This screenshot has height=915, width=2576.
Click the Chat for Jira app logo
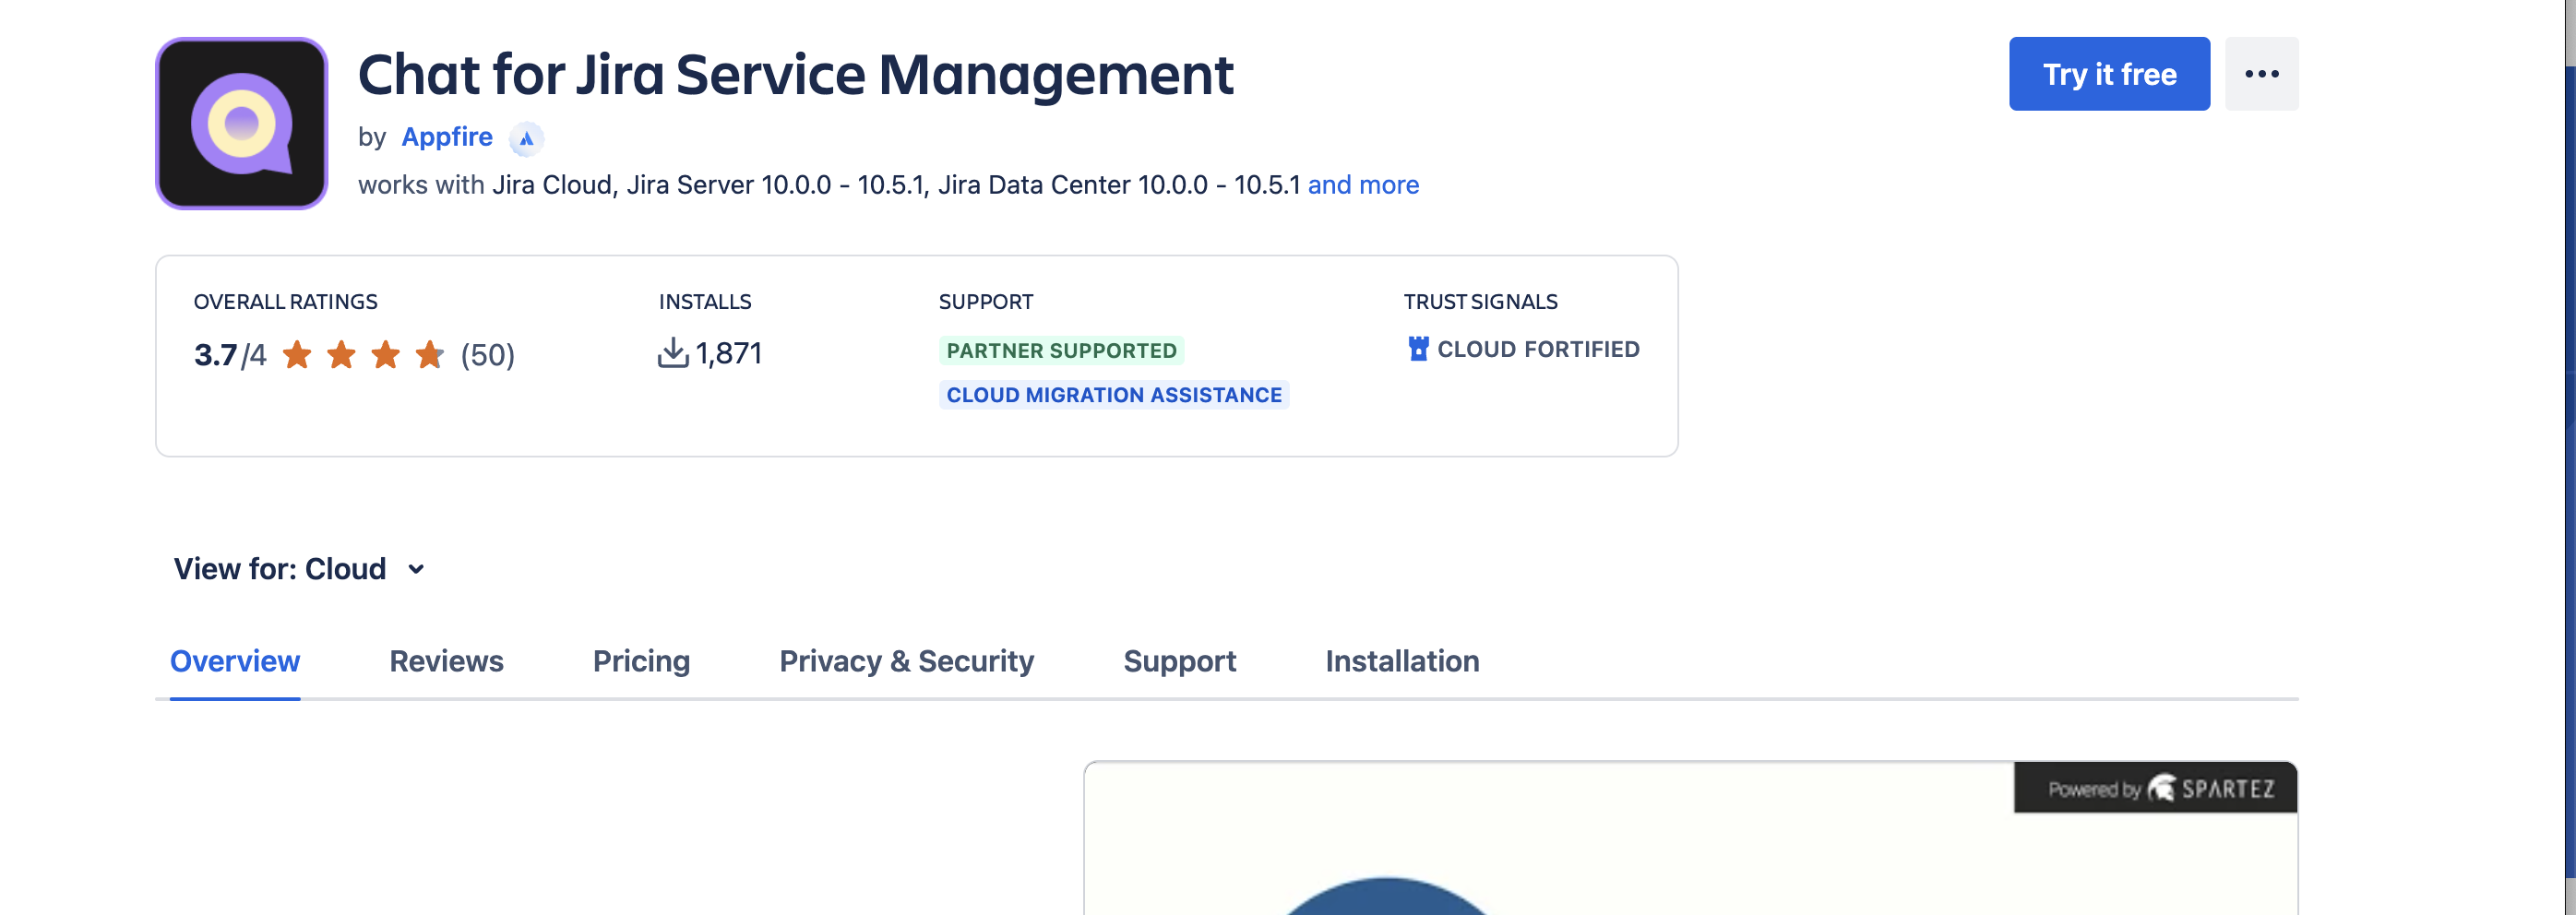coord(242,124)
